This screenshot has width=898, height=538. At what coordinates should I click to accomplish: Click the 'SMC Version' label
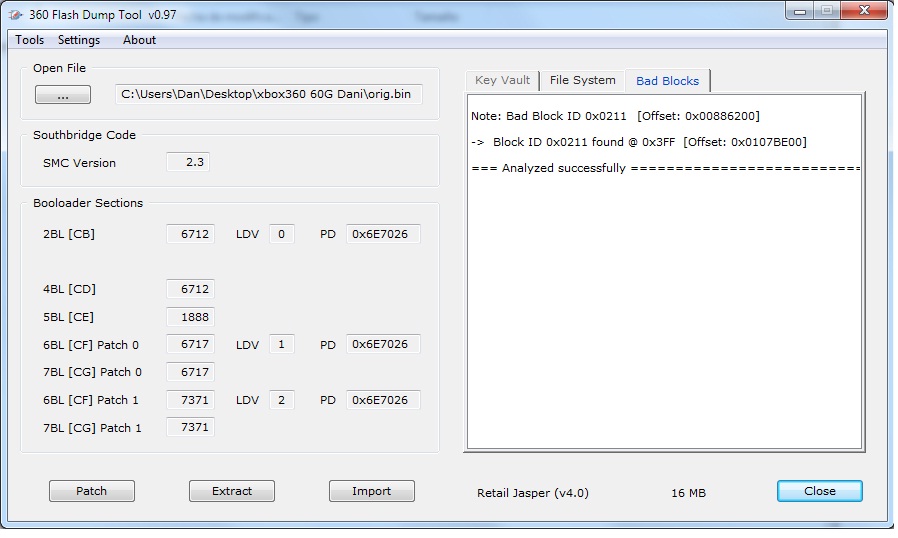[79, 163]
